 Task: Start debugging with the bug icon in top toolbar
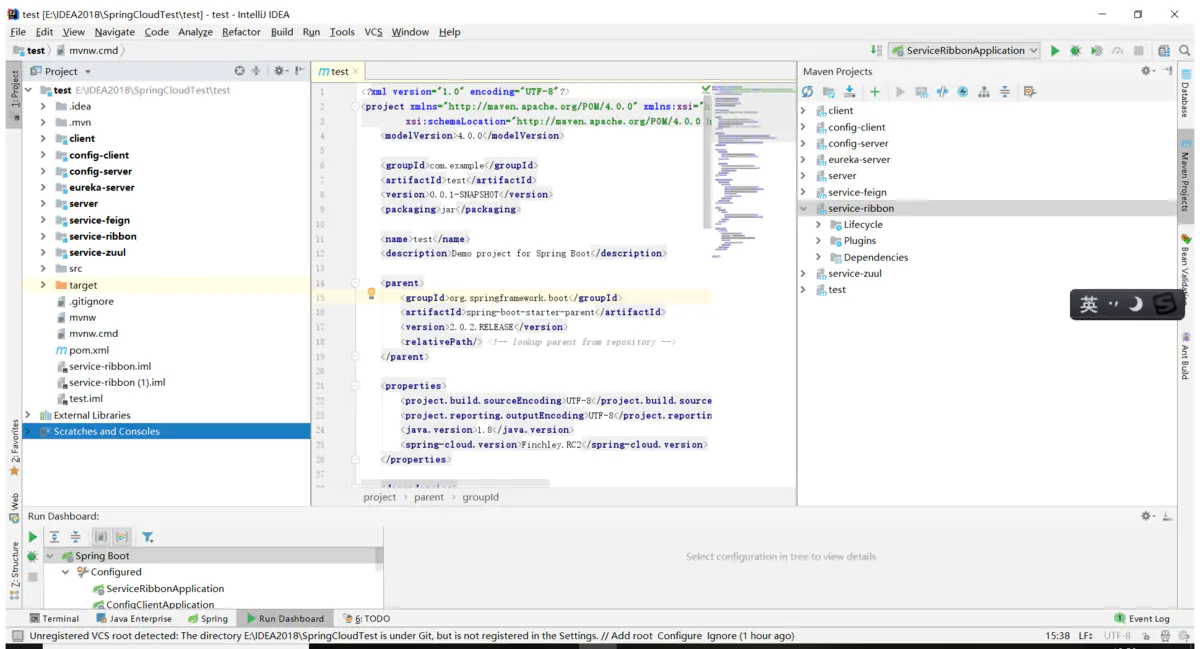[x=1075, y=50]
